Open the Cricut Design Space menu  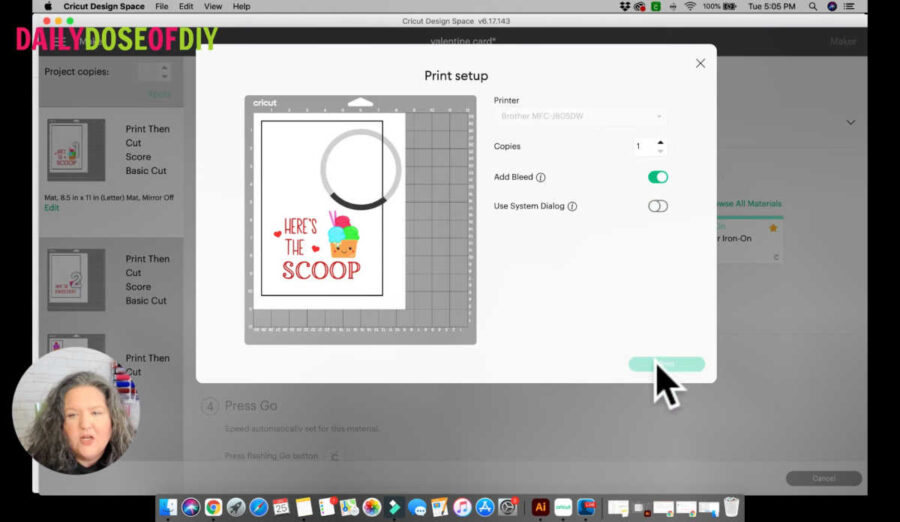tap(104, 6)
